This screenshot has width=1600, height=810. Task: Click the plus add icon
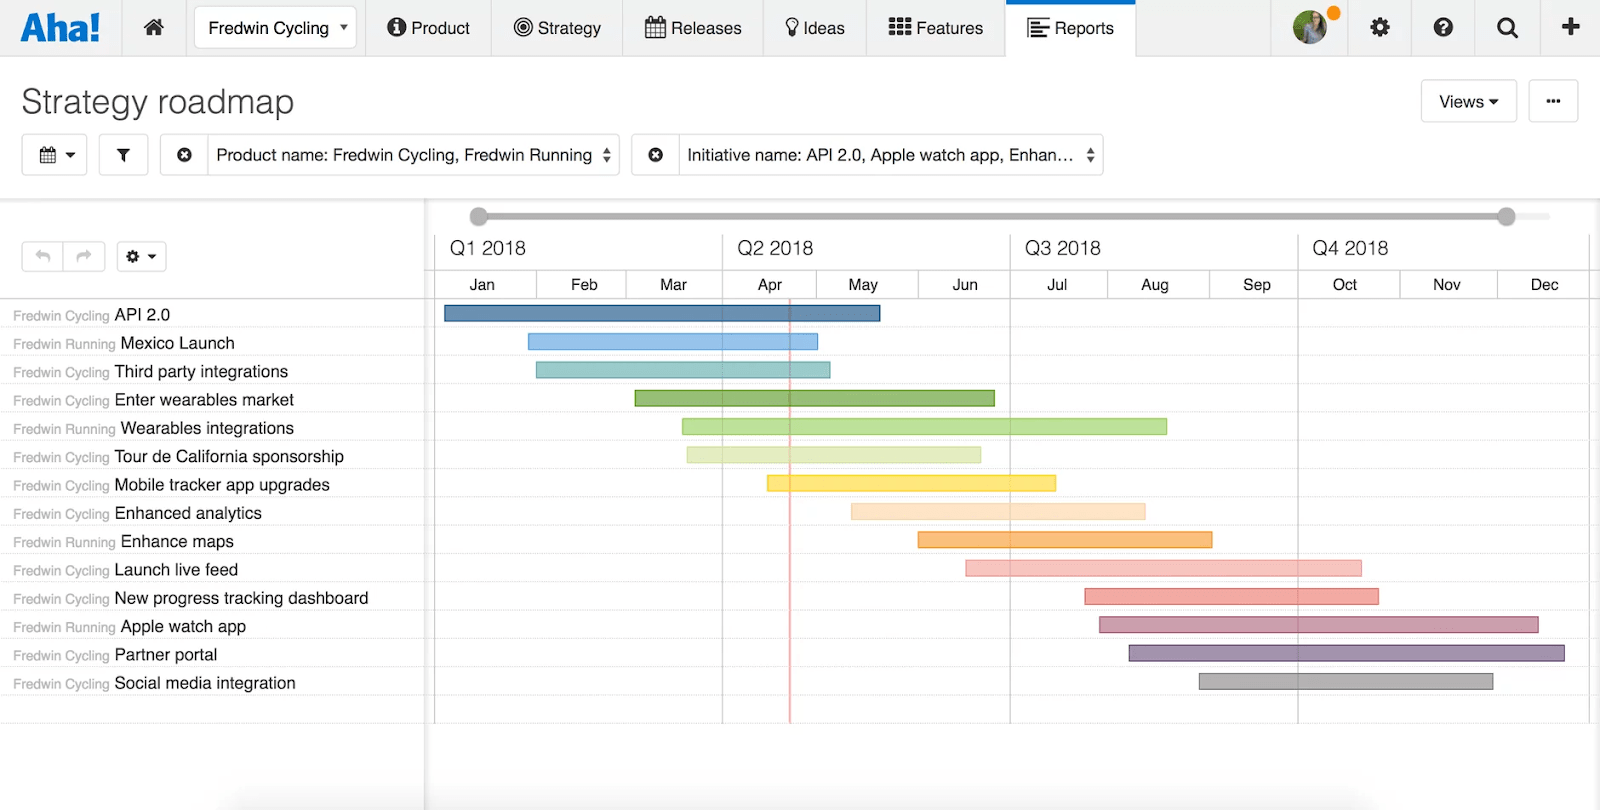1571,27
